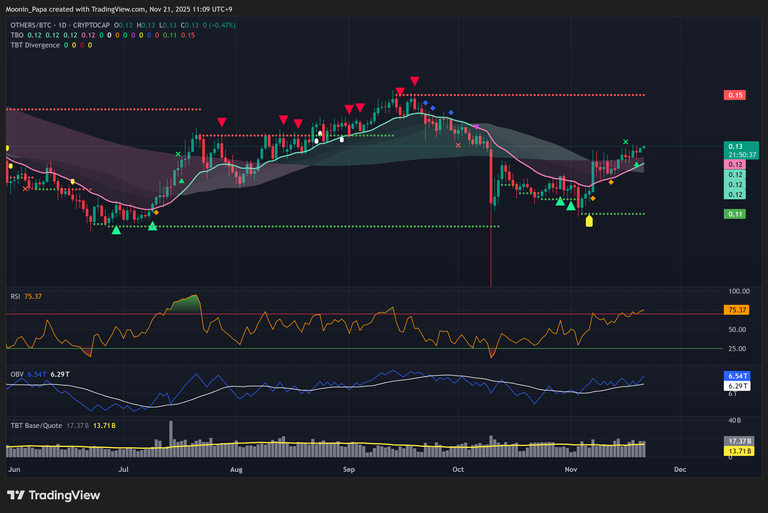The width and height of the screenshot is (768, 513).
Task: Click the red X marker at the far left
Action: coord(25,187)
